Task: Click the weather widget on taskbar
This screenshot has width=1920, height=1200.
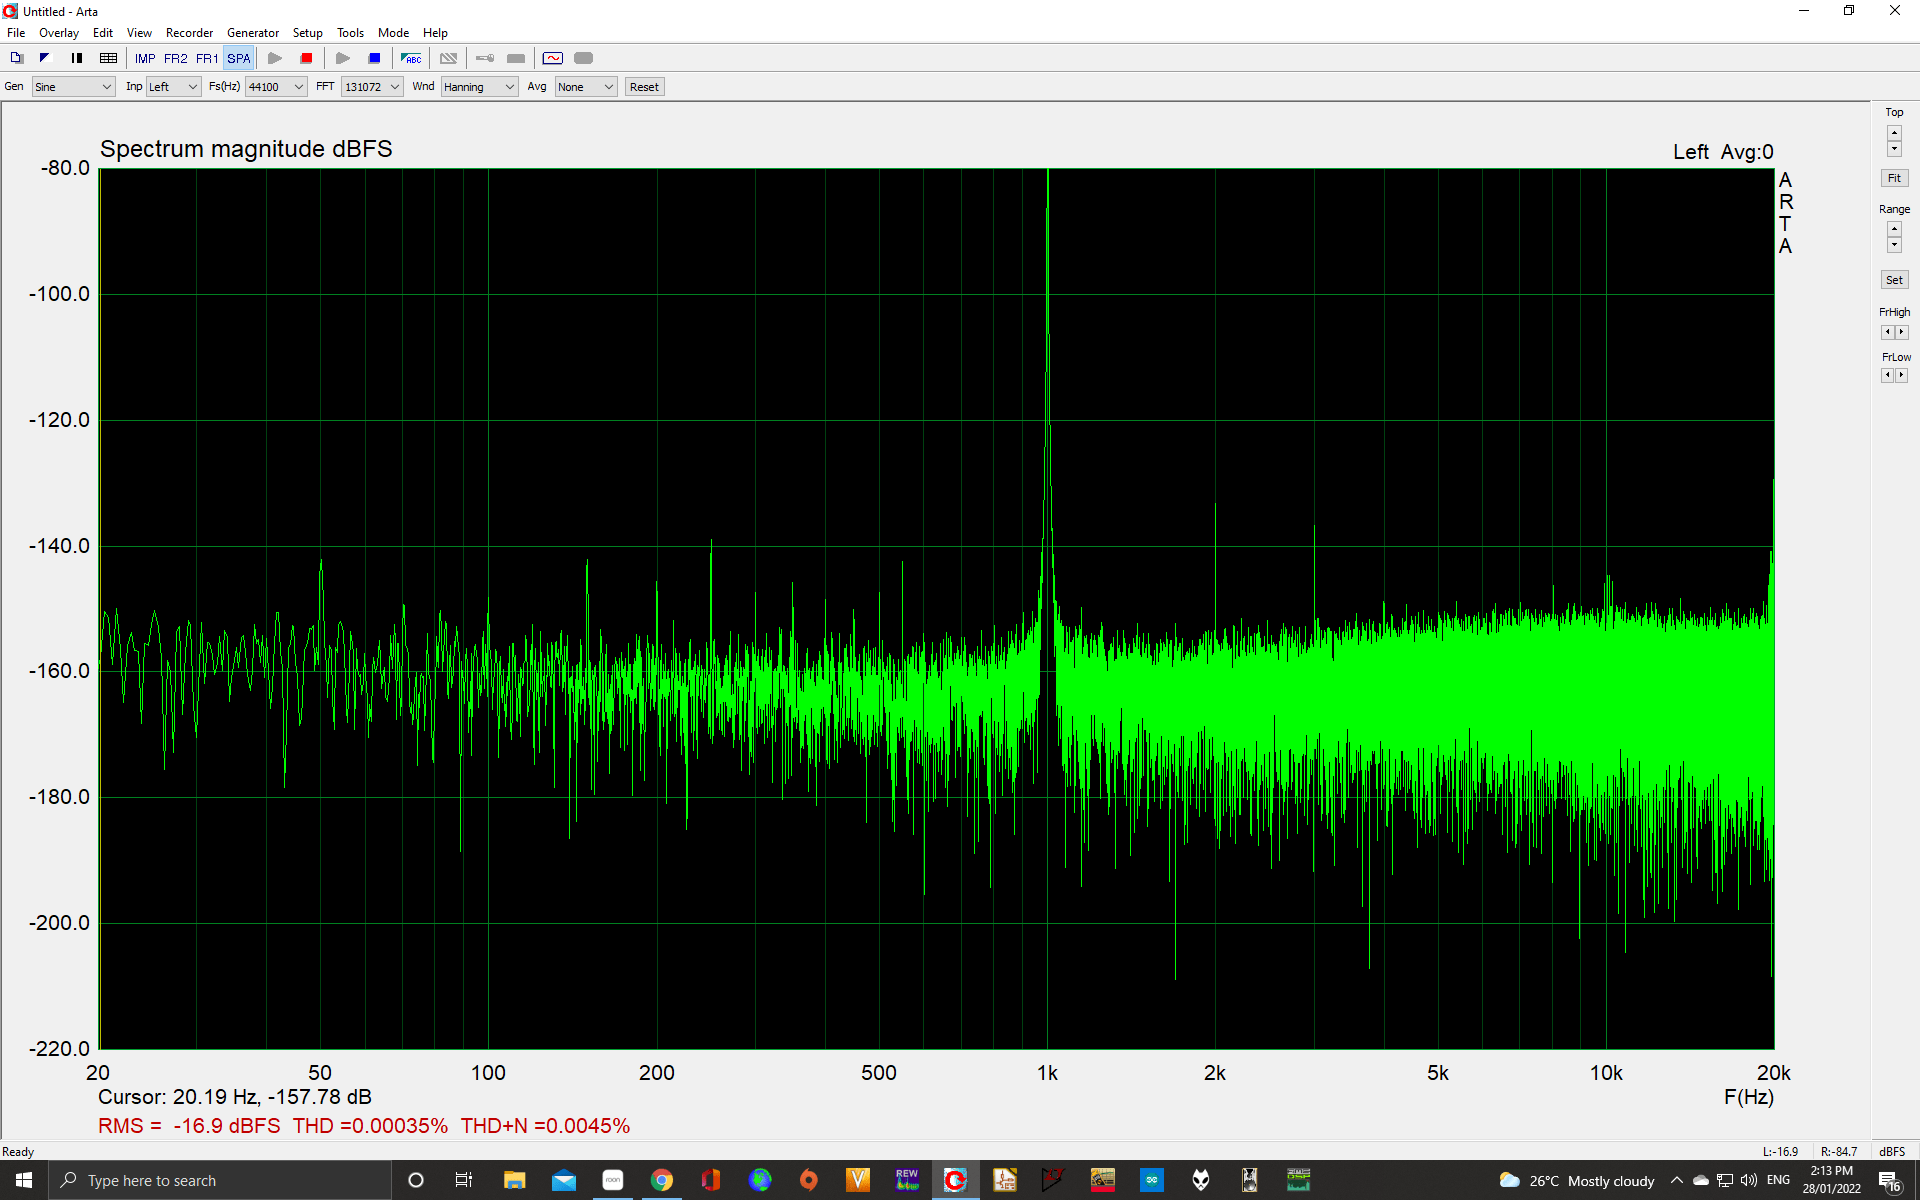Action: (1577, 1180)
